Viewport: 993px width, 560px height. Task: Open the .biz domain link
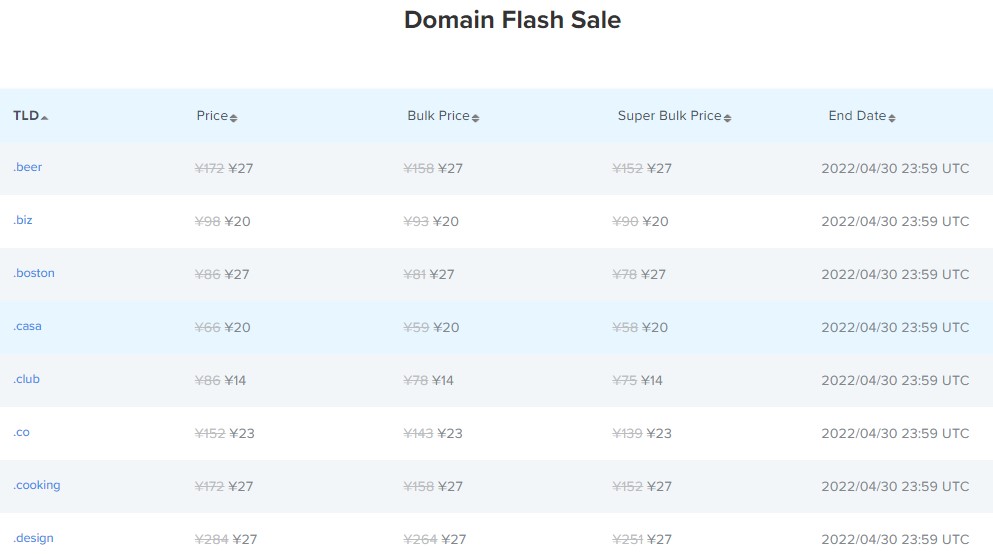pyautogui.click(x=23, y=220)
